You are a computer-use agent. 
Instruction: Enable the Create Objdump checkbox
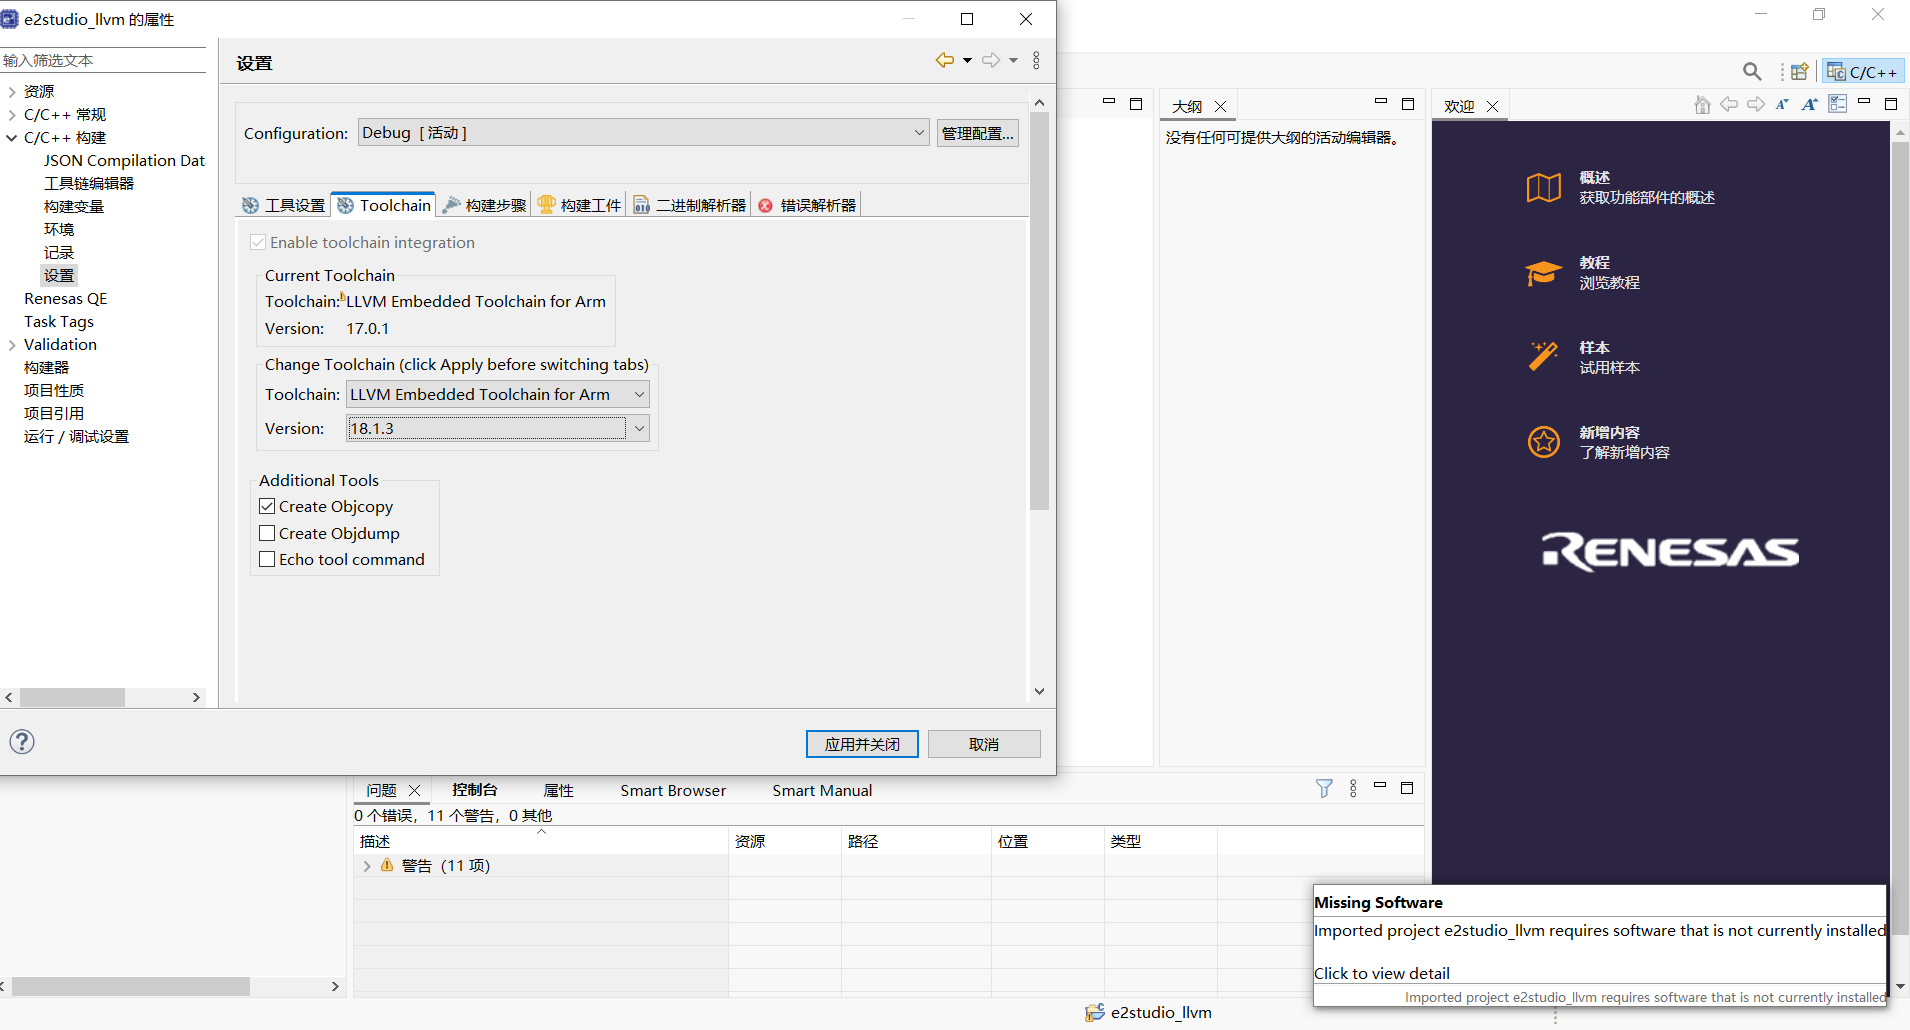click(x=267, y=533)
